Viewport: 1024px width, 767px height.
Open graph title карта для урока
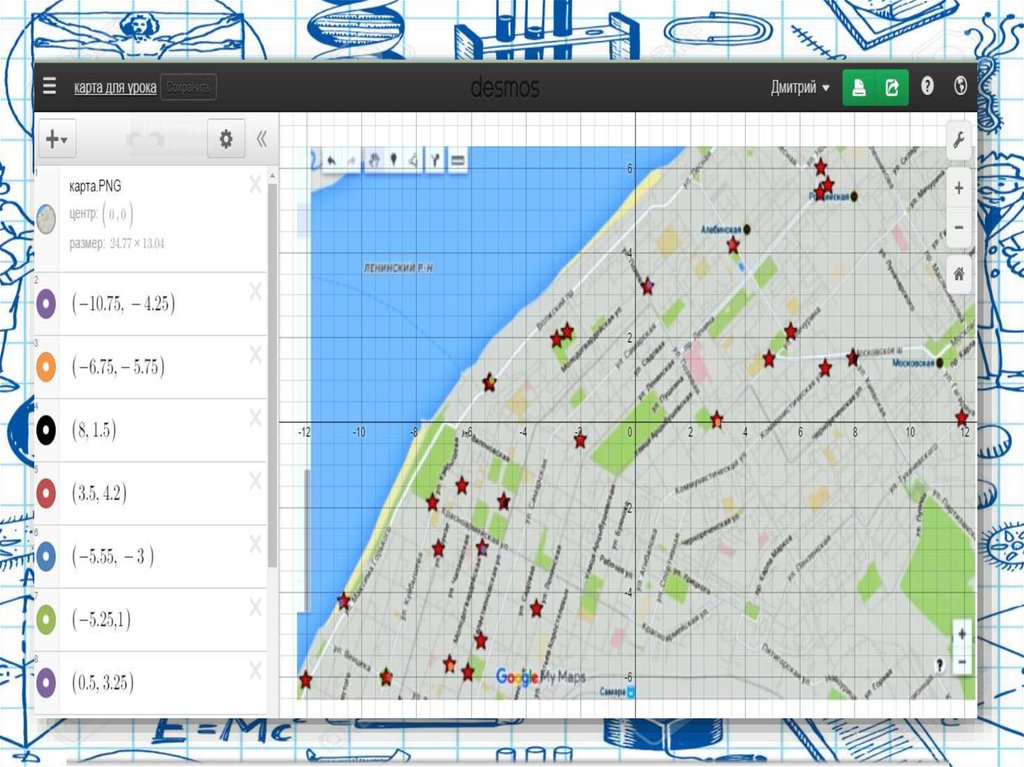(x=115, y=88)
